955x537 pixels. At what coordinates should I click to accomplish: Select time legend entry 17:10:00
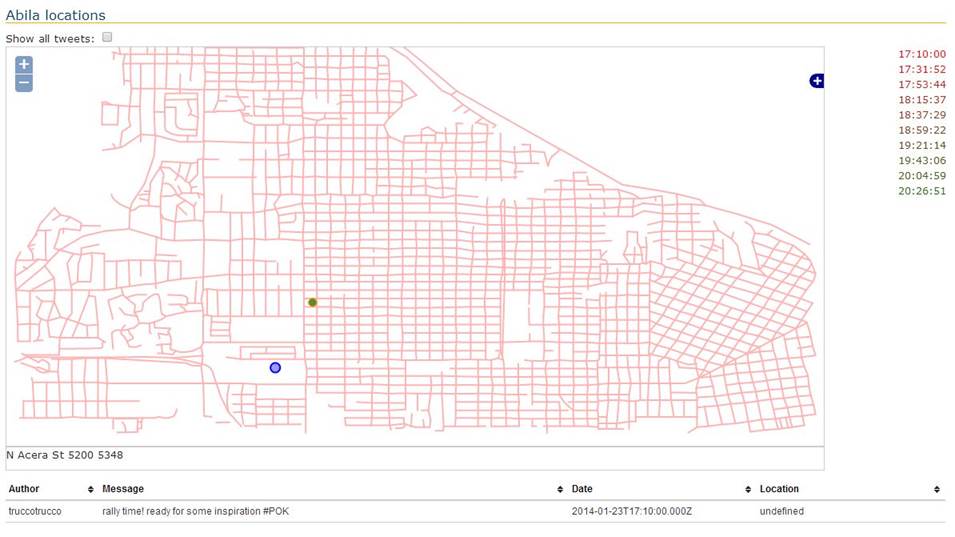(x=922, y=54)
